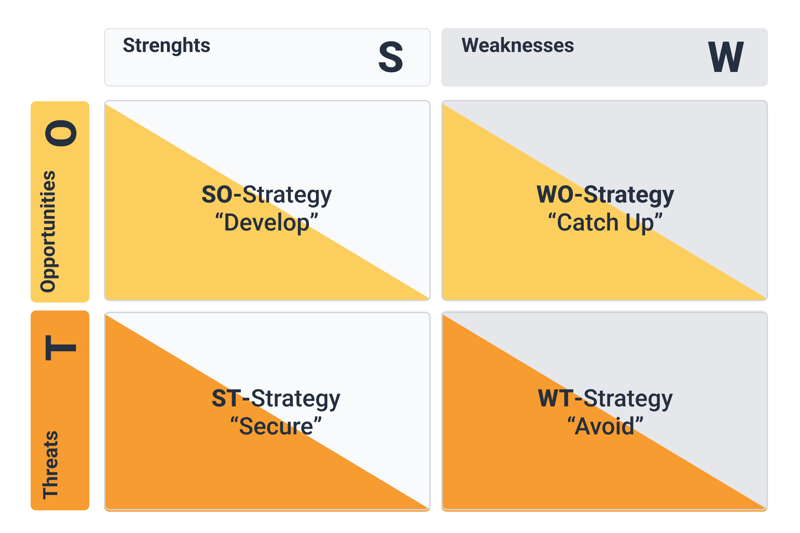This screenshot has width=800, height=533.
Task: Click the Strenghts header box
Action: (x=267, y=57)
